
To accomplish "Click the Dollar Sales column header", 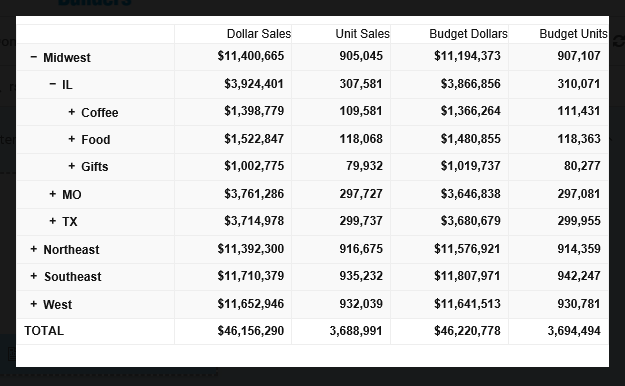I will tap(259, 34).
